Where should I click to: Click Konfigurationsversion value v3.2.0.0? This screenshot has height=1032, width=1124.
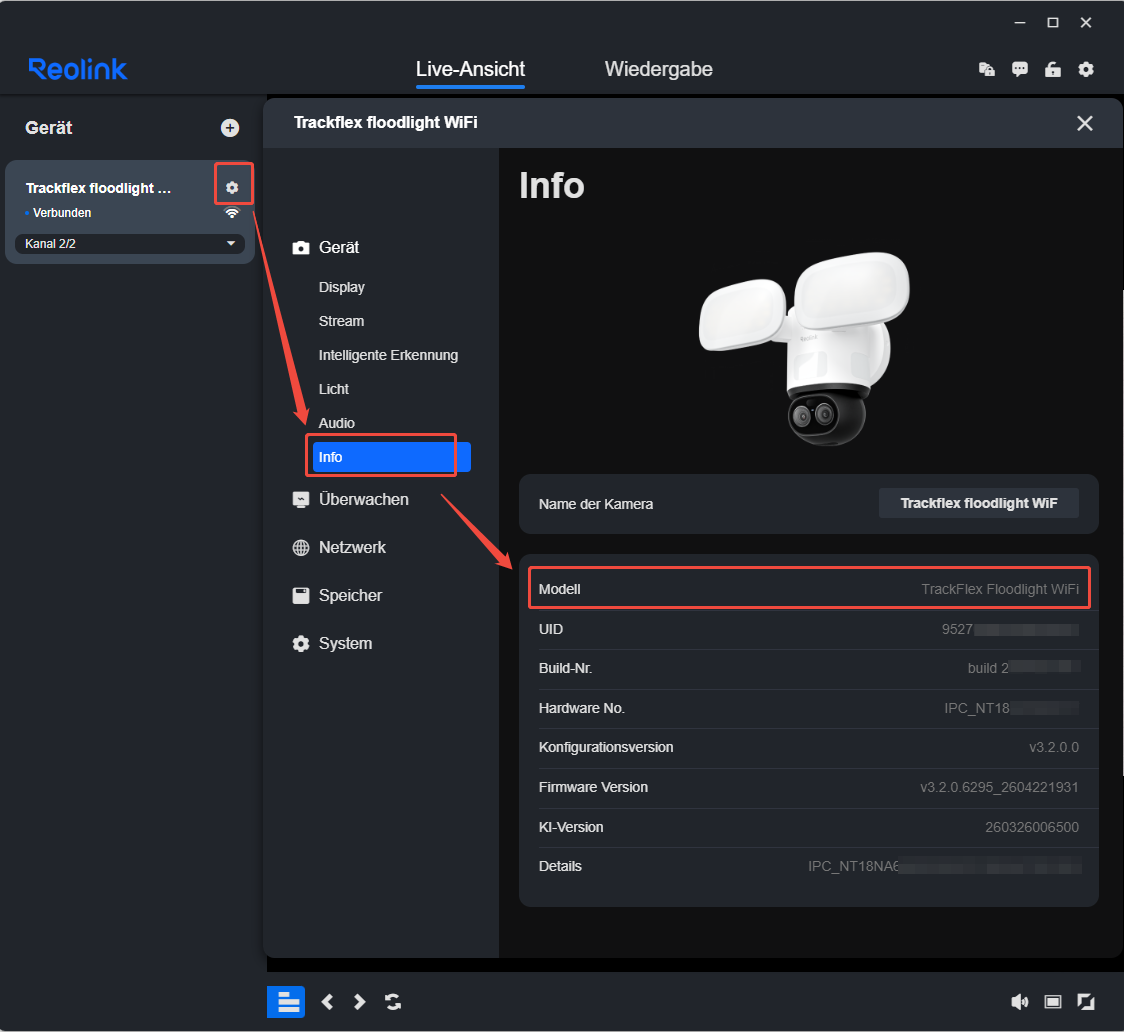click(x=1054, y=747)
